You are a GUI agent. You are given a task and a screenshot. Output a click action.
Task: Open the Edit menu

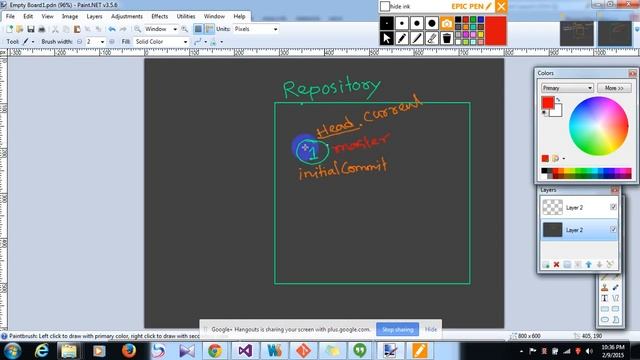(28, 16)
